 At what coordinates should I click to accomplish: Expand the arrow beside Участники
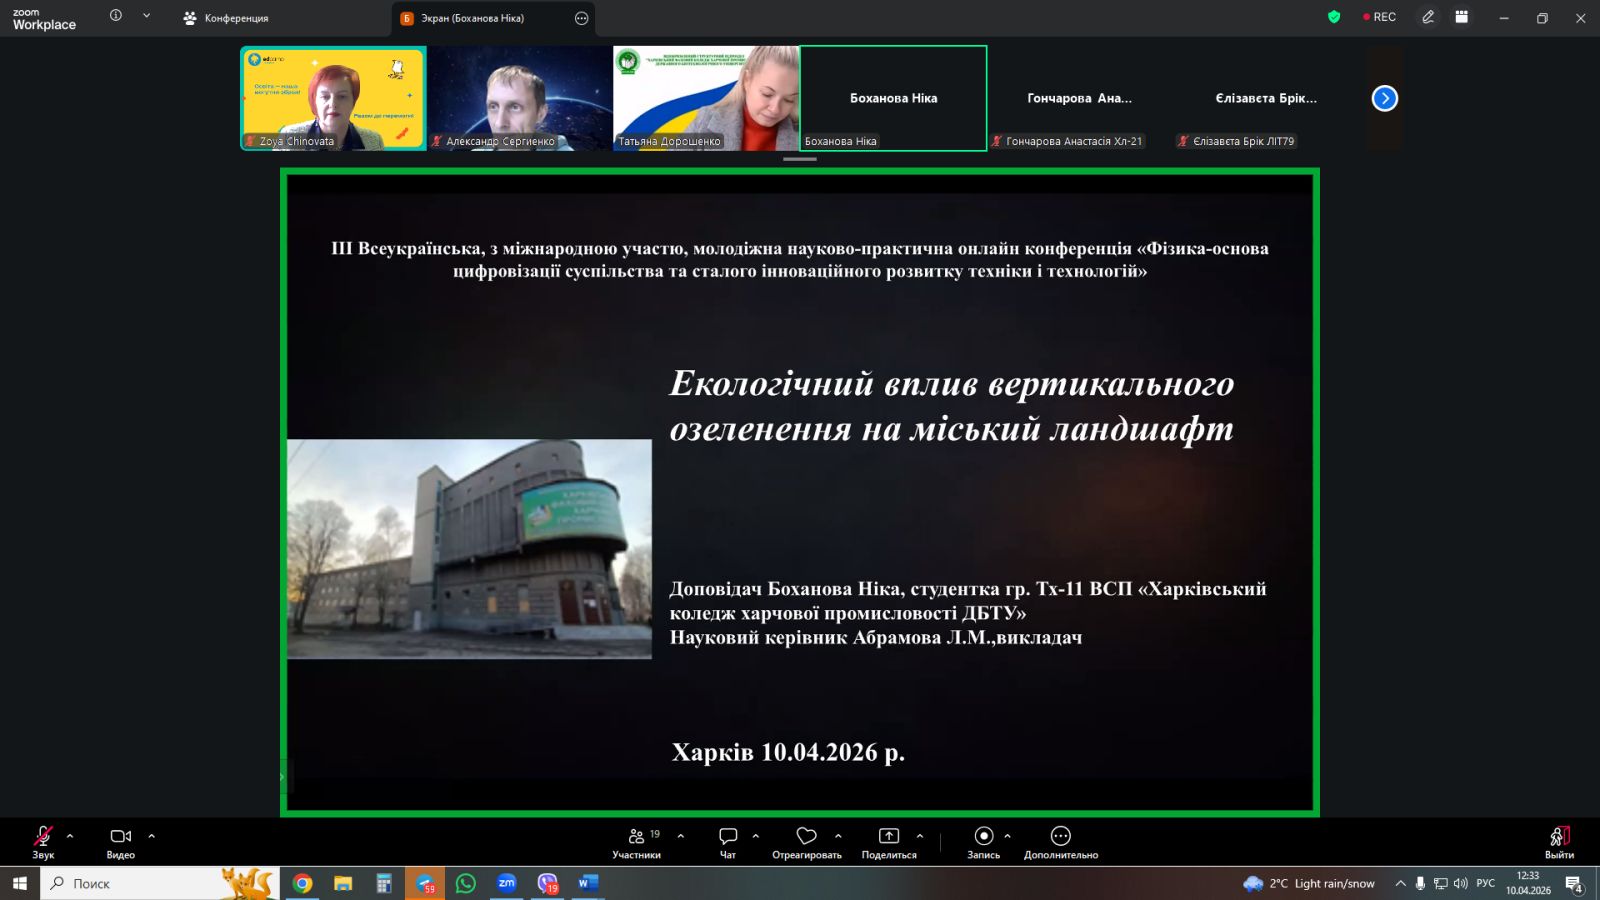[x=681, y=836]
